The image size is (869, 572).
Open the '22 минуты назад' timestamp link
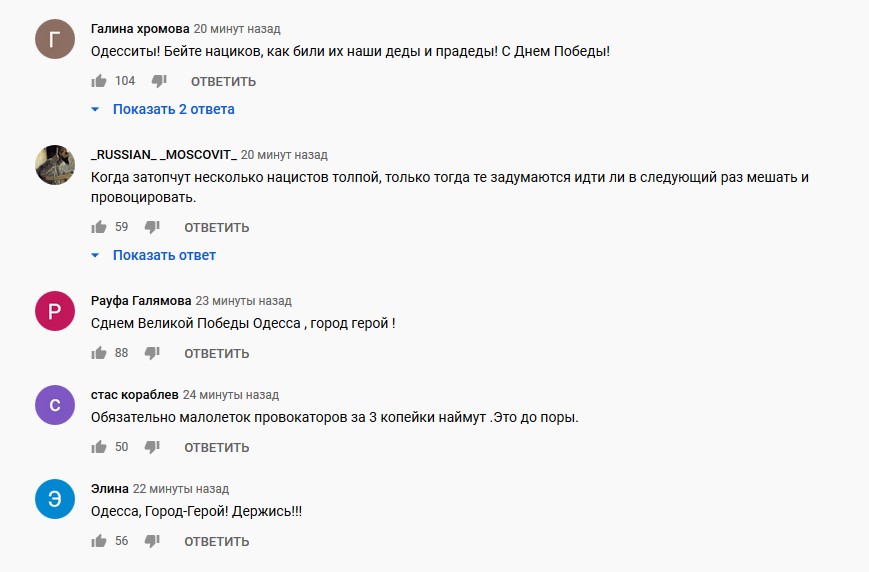coord(181,489)
